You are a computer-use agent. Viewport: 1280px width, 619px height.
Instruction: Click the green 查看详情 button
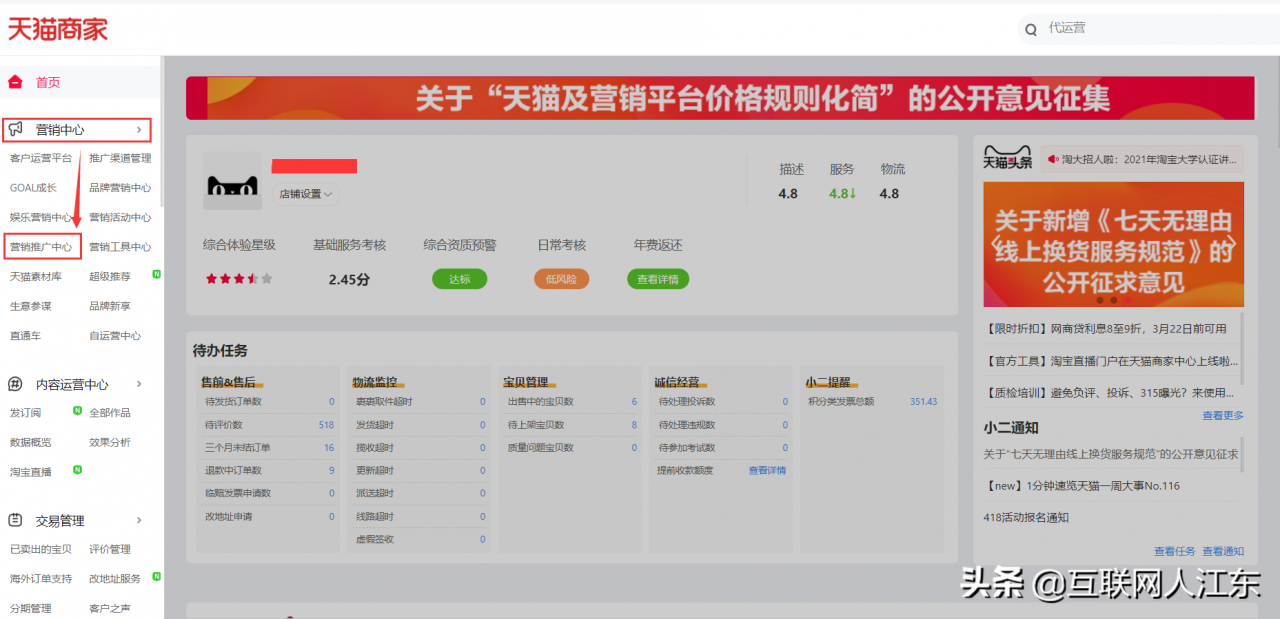pyautogui.click(x=658, y=279)
